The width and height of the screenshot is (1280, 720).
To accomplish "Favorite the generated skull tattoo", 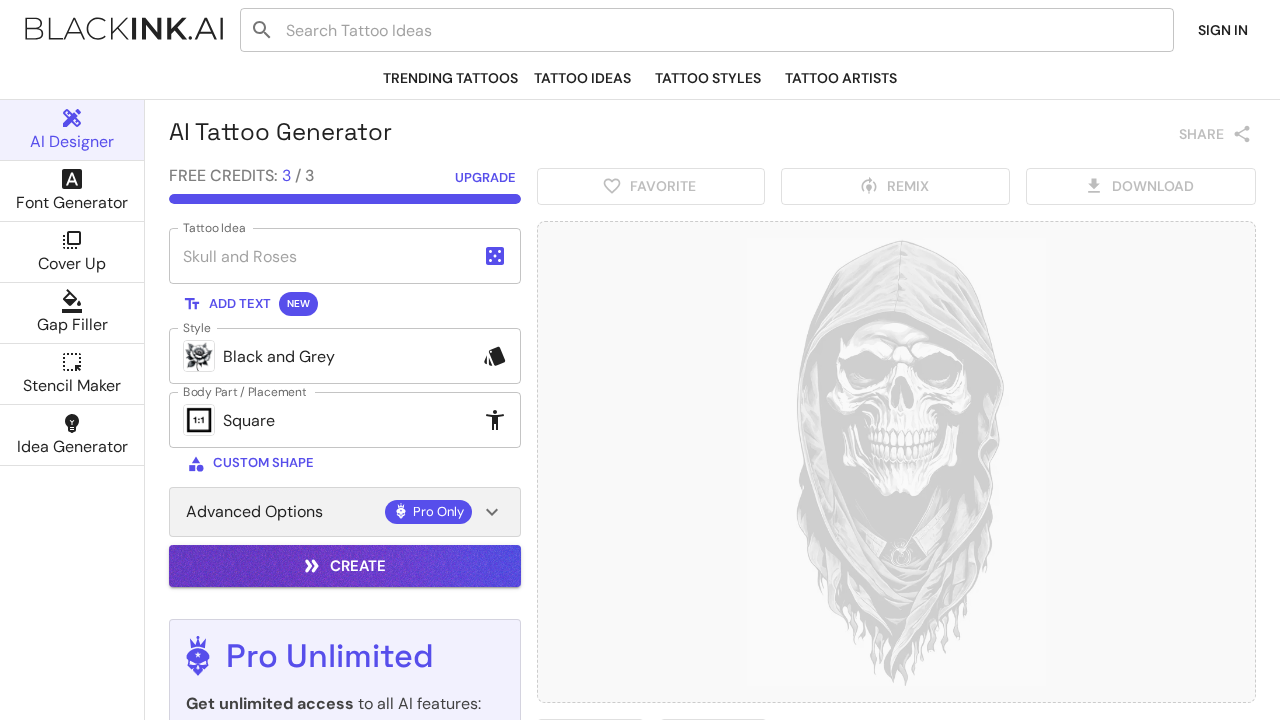I will (650, 186).
